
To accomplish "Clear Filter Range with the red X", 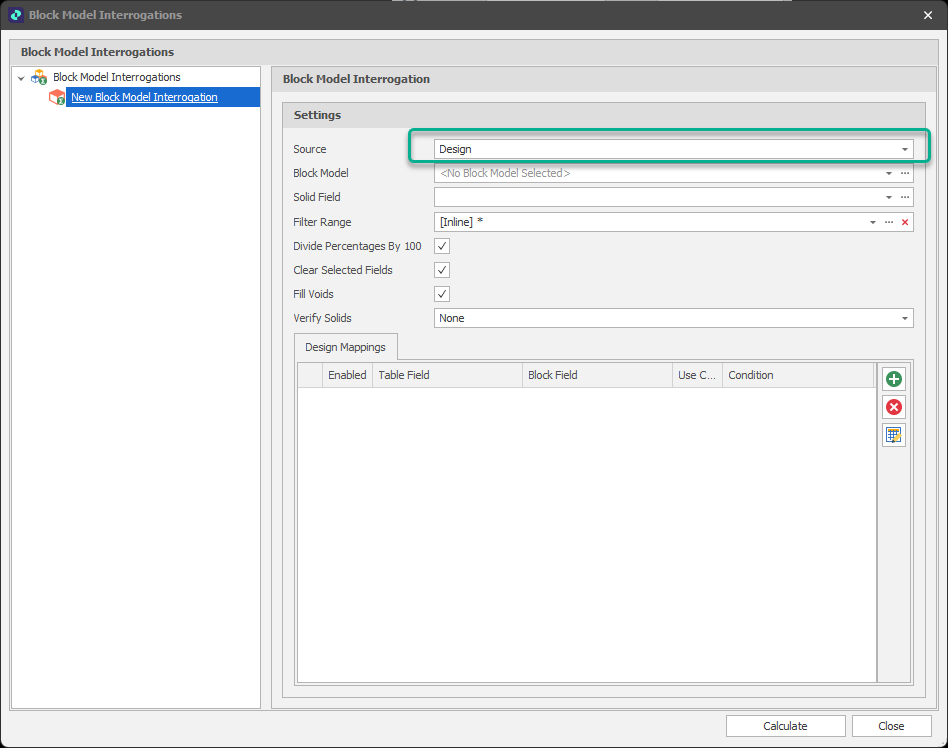I will tap(904, 222).
